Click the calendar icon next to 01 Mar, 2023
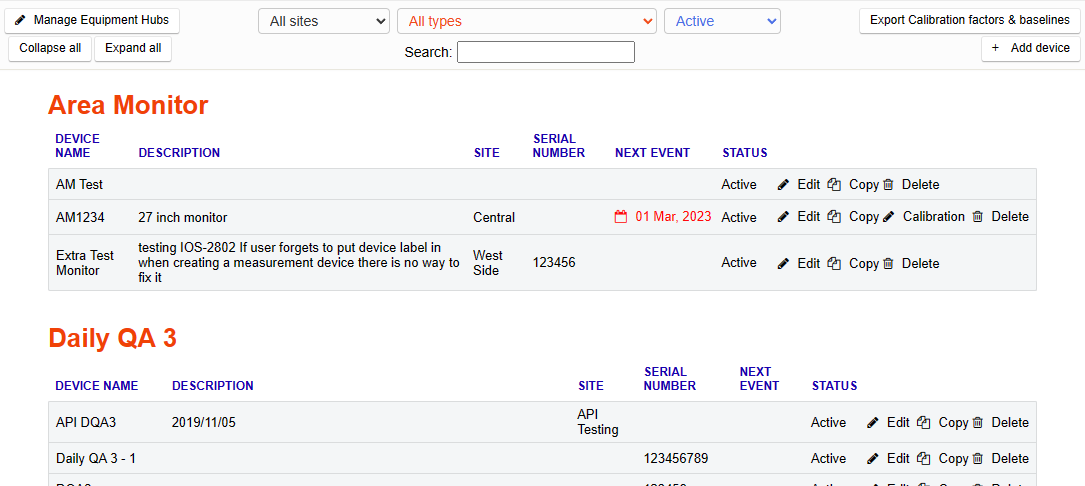 tap(621, 217)
